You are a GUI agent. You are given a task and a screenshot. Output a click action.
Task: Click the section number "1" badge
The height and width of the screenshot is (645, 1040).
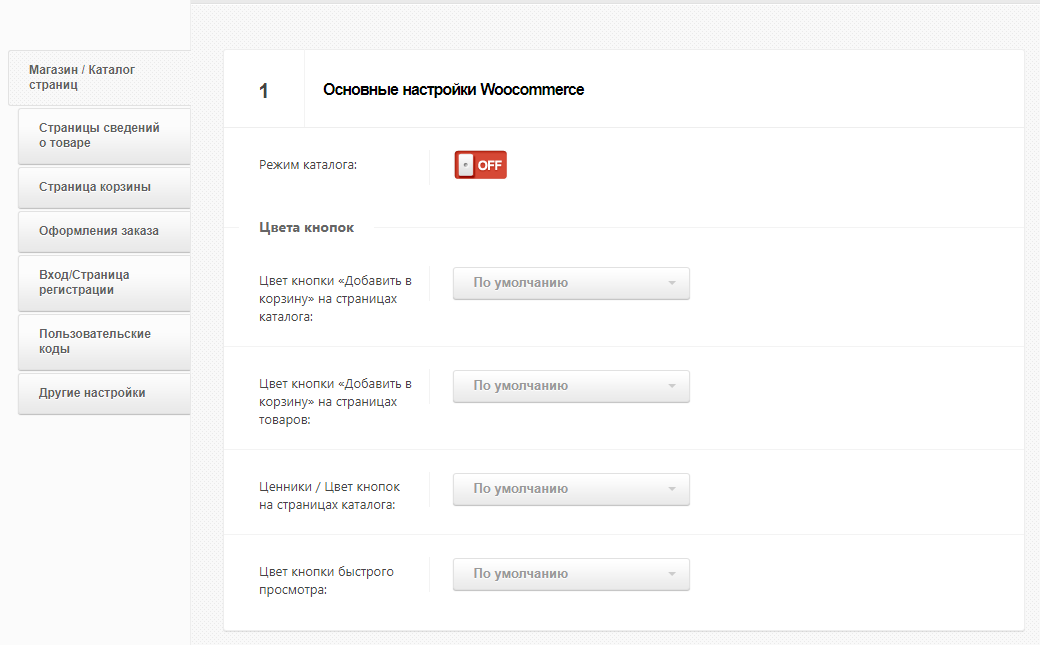(x=264, y=91)
